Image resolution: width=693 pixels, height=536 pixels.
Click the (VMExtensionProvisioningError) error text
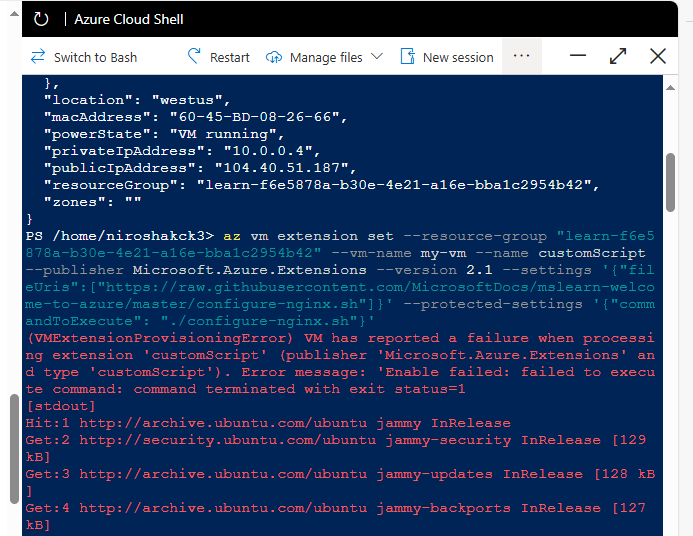coord(160,338)
